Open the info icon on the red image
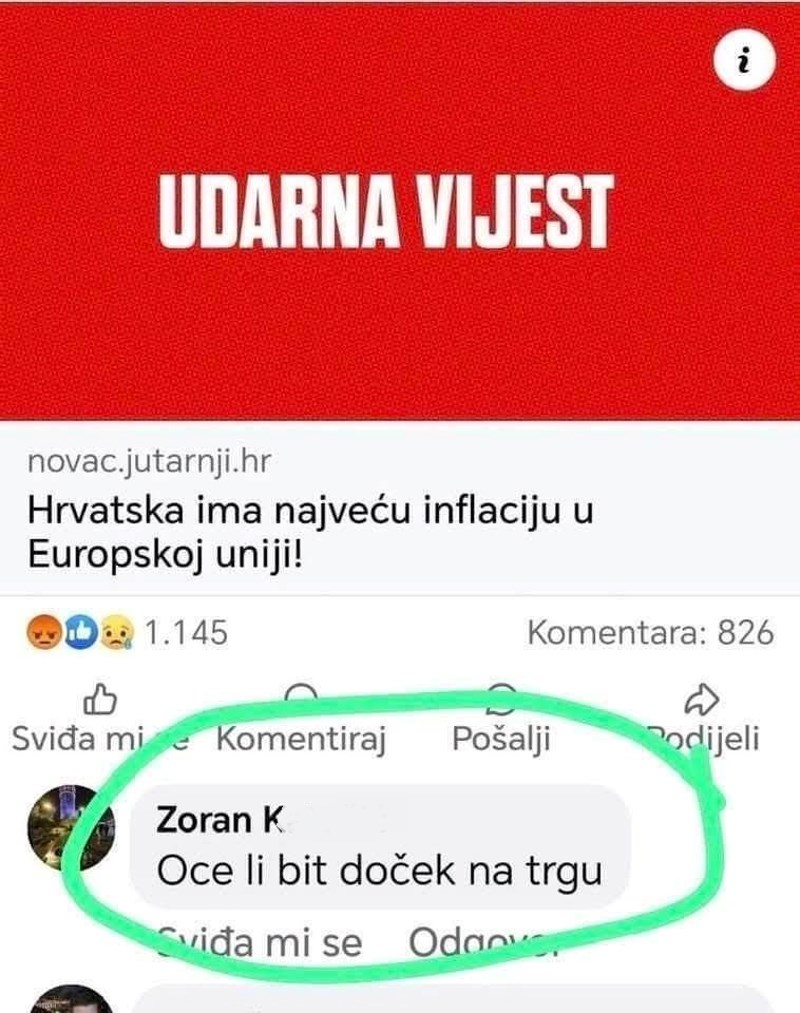This screenshot has width=800, height=1013. click(744, 59)
